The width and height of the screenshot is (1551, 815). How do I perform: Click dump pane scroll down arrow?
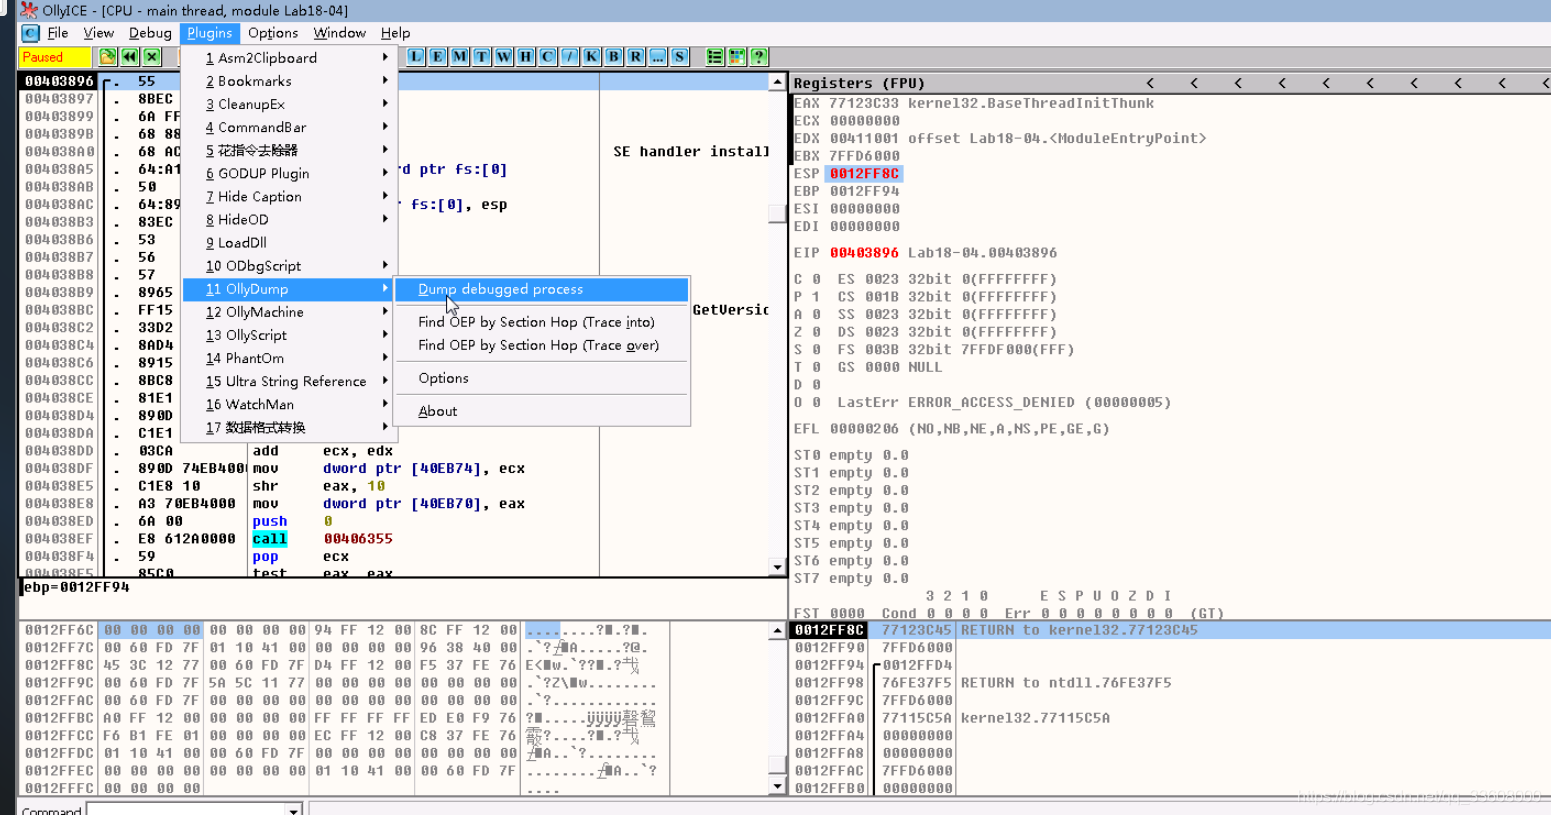(777, 786)
